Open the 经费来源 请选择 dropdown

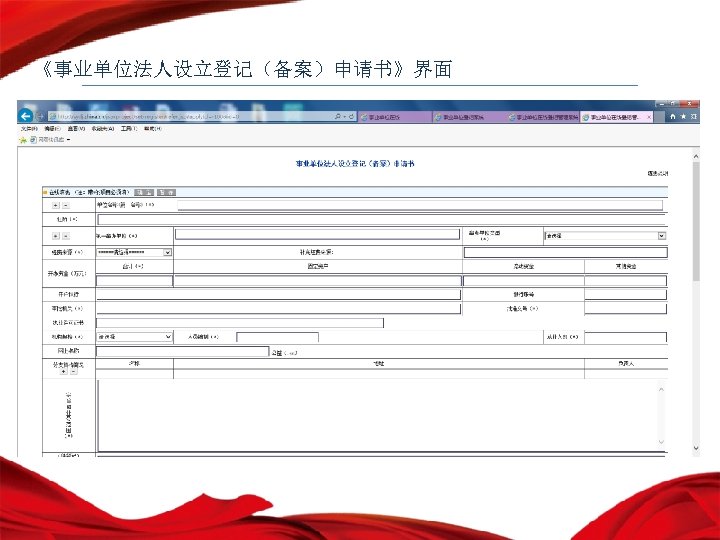(134, 252)
